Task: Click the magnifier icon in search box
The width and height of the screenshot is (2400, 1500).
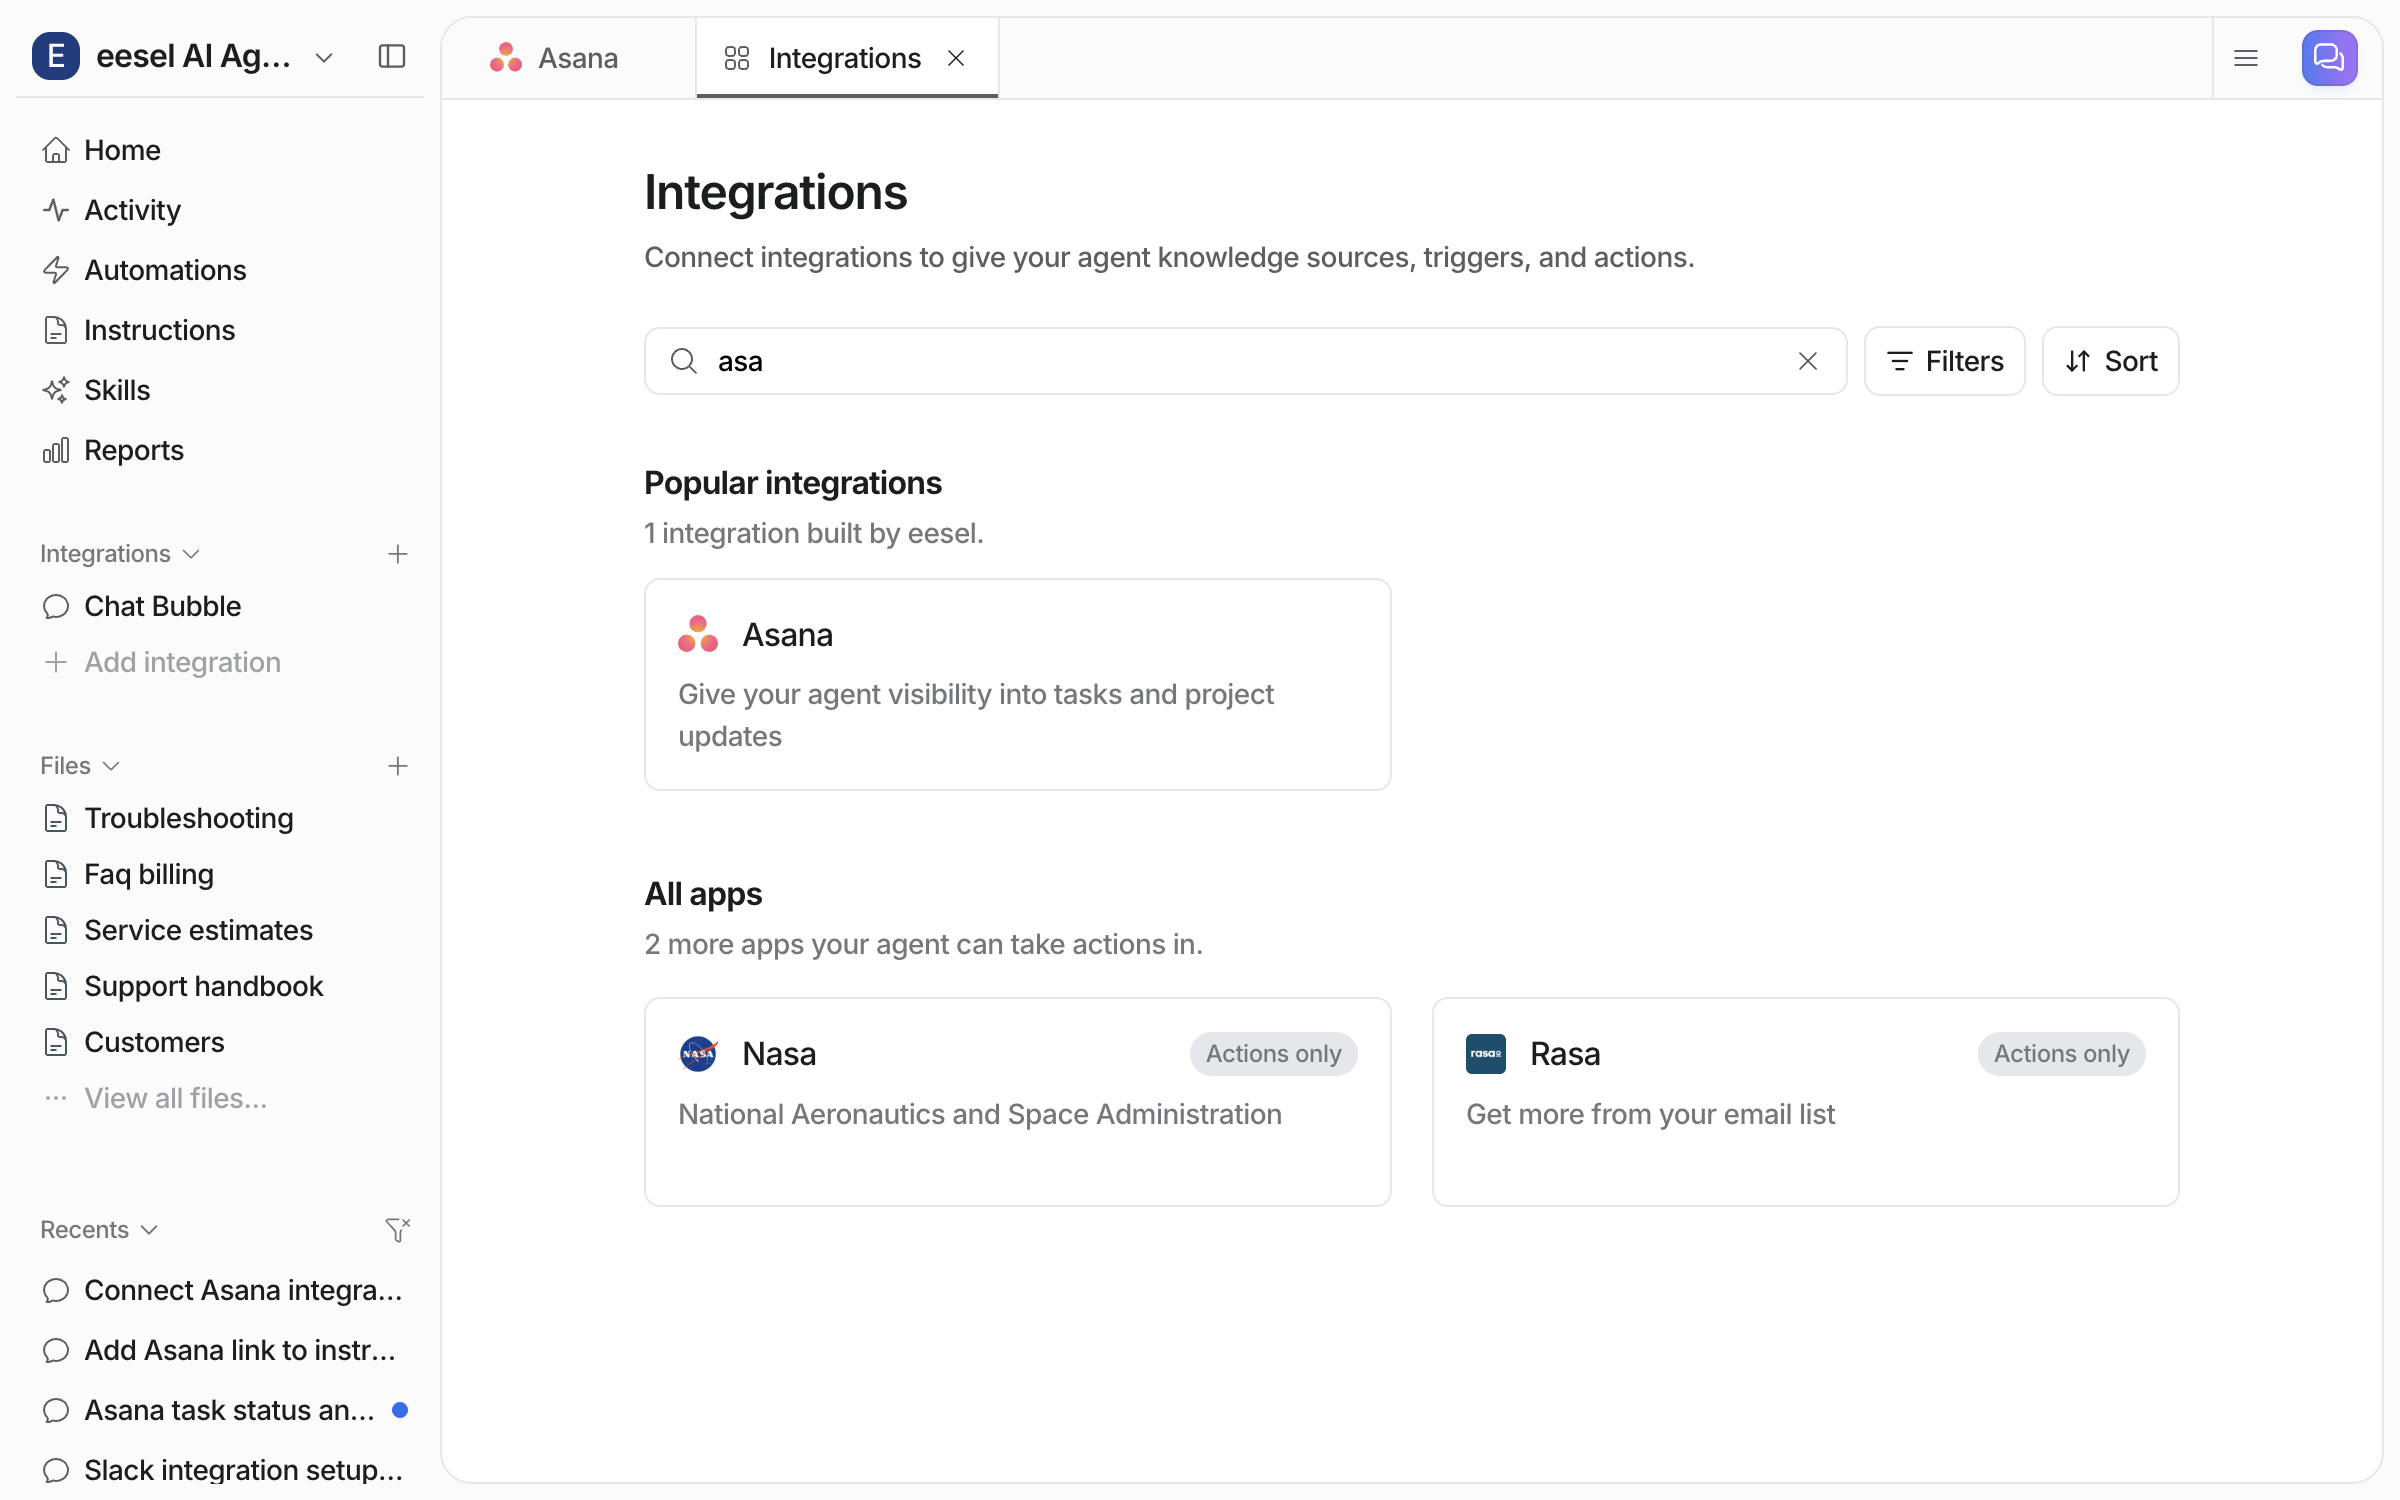Action: [x=684, y=361]
